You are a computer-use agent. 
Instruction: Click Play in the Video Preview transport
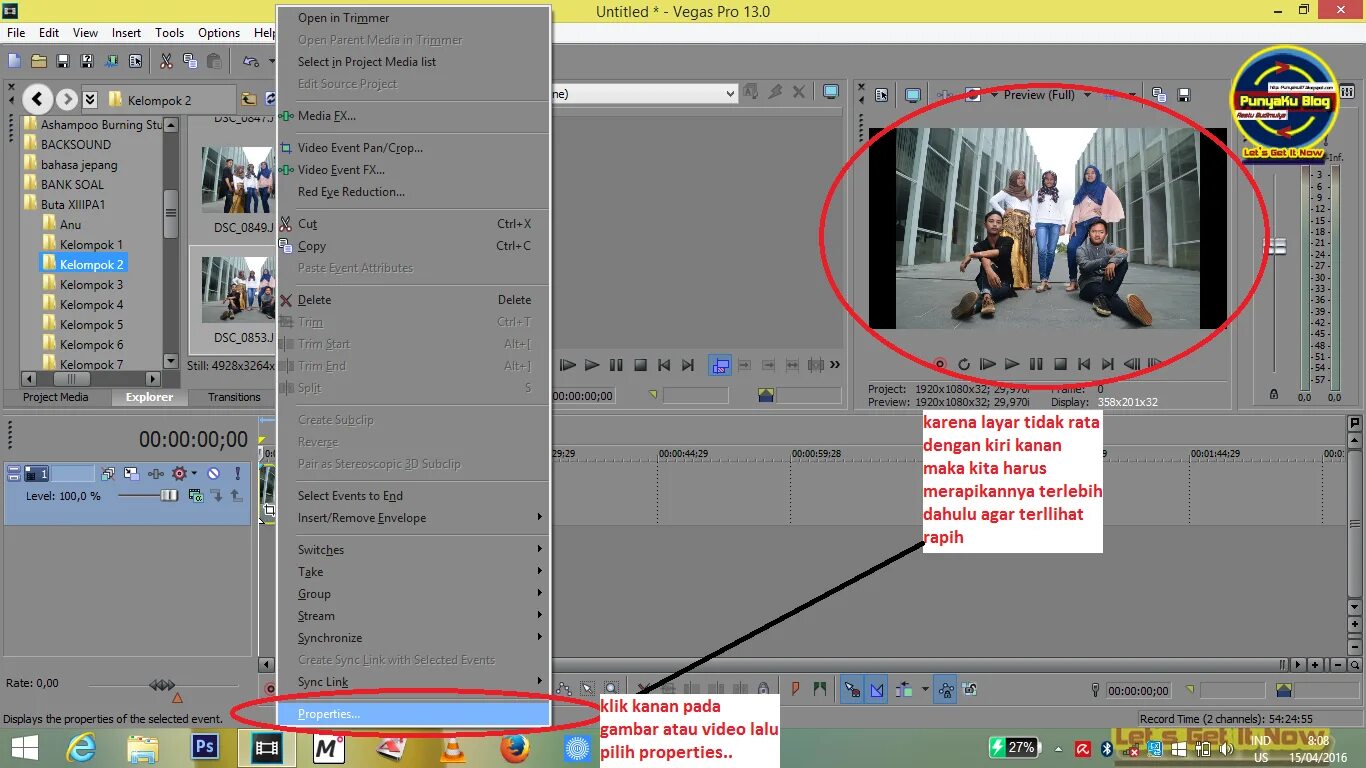pos(1012,365)
